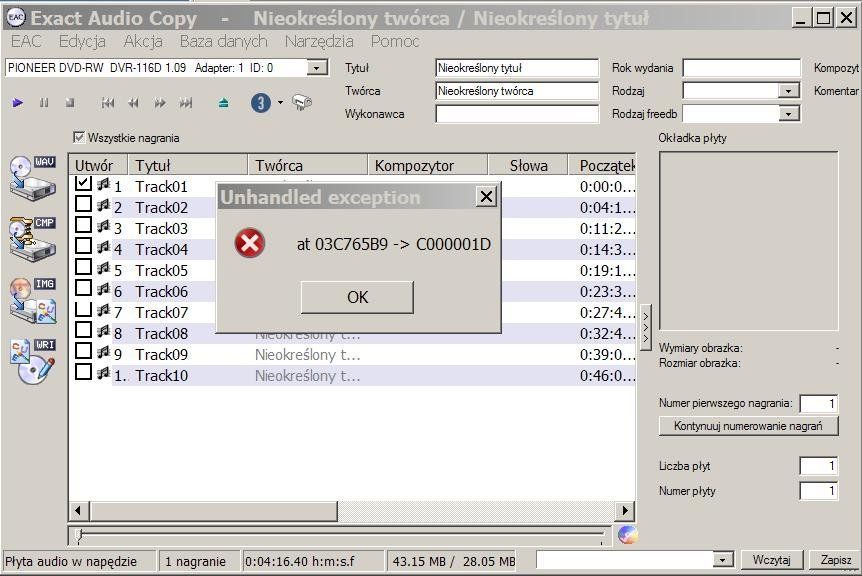
Task: Open the EAC menu
Action: coord(26,41)
